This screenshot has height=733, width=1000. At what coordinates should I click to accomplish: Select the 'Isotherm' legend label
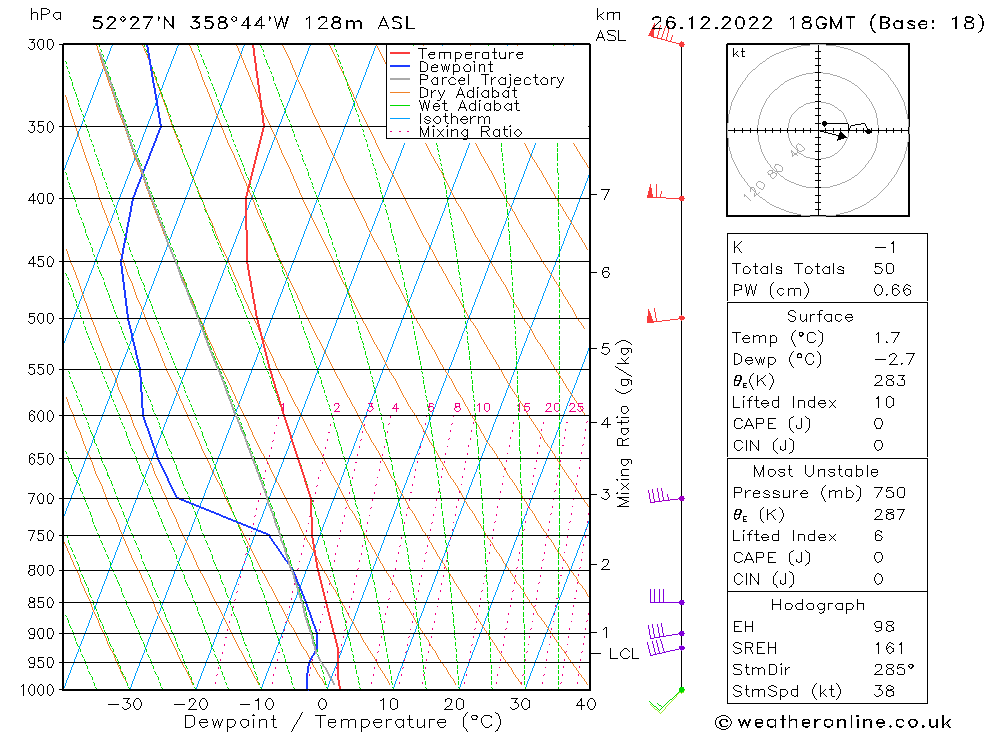455,119
